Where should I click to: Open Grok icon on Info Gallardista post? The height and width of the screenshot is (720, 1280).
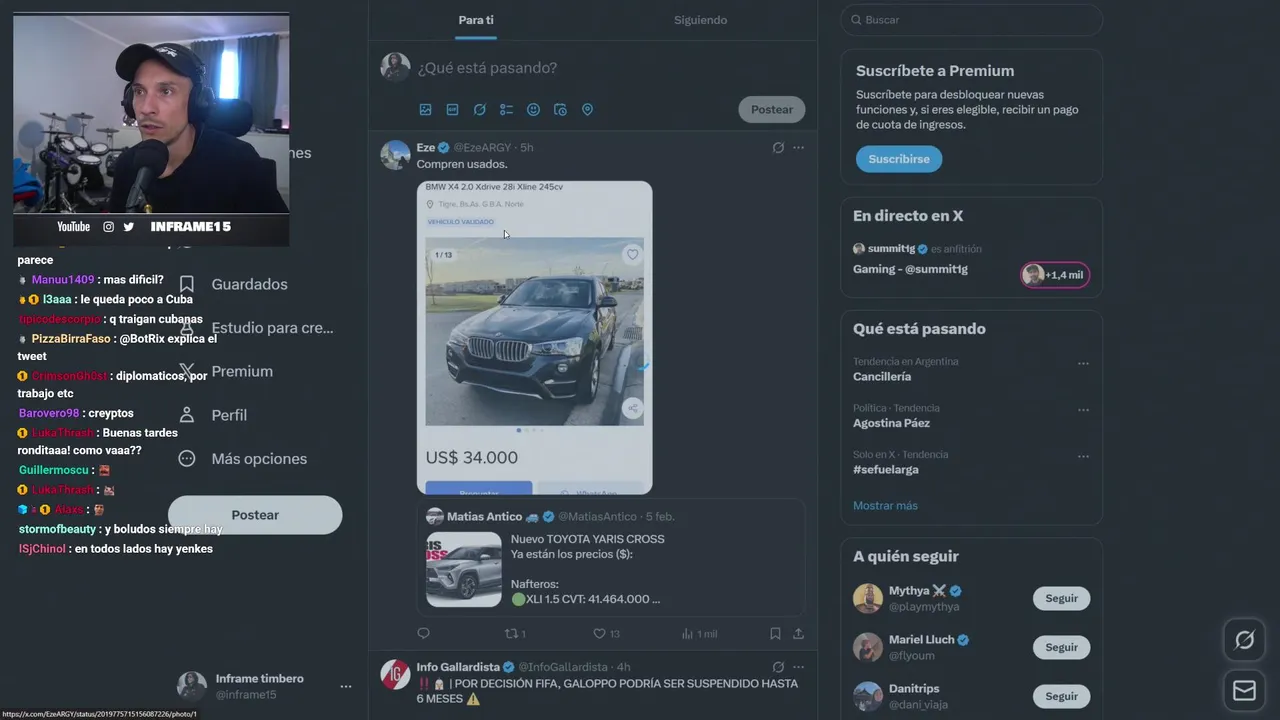(x=778, y=667)
